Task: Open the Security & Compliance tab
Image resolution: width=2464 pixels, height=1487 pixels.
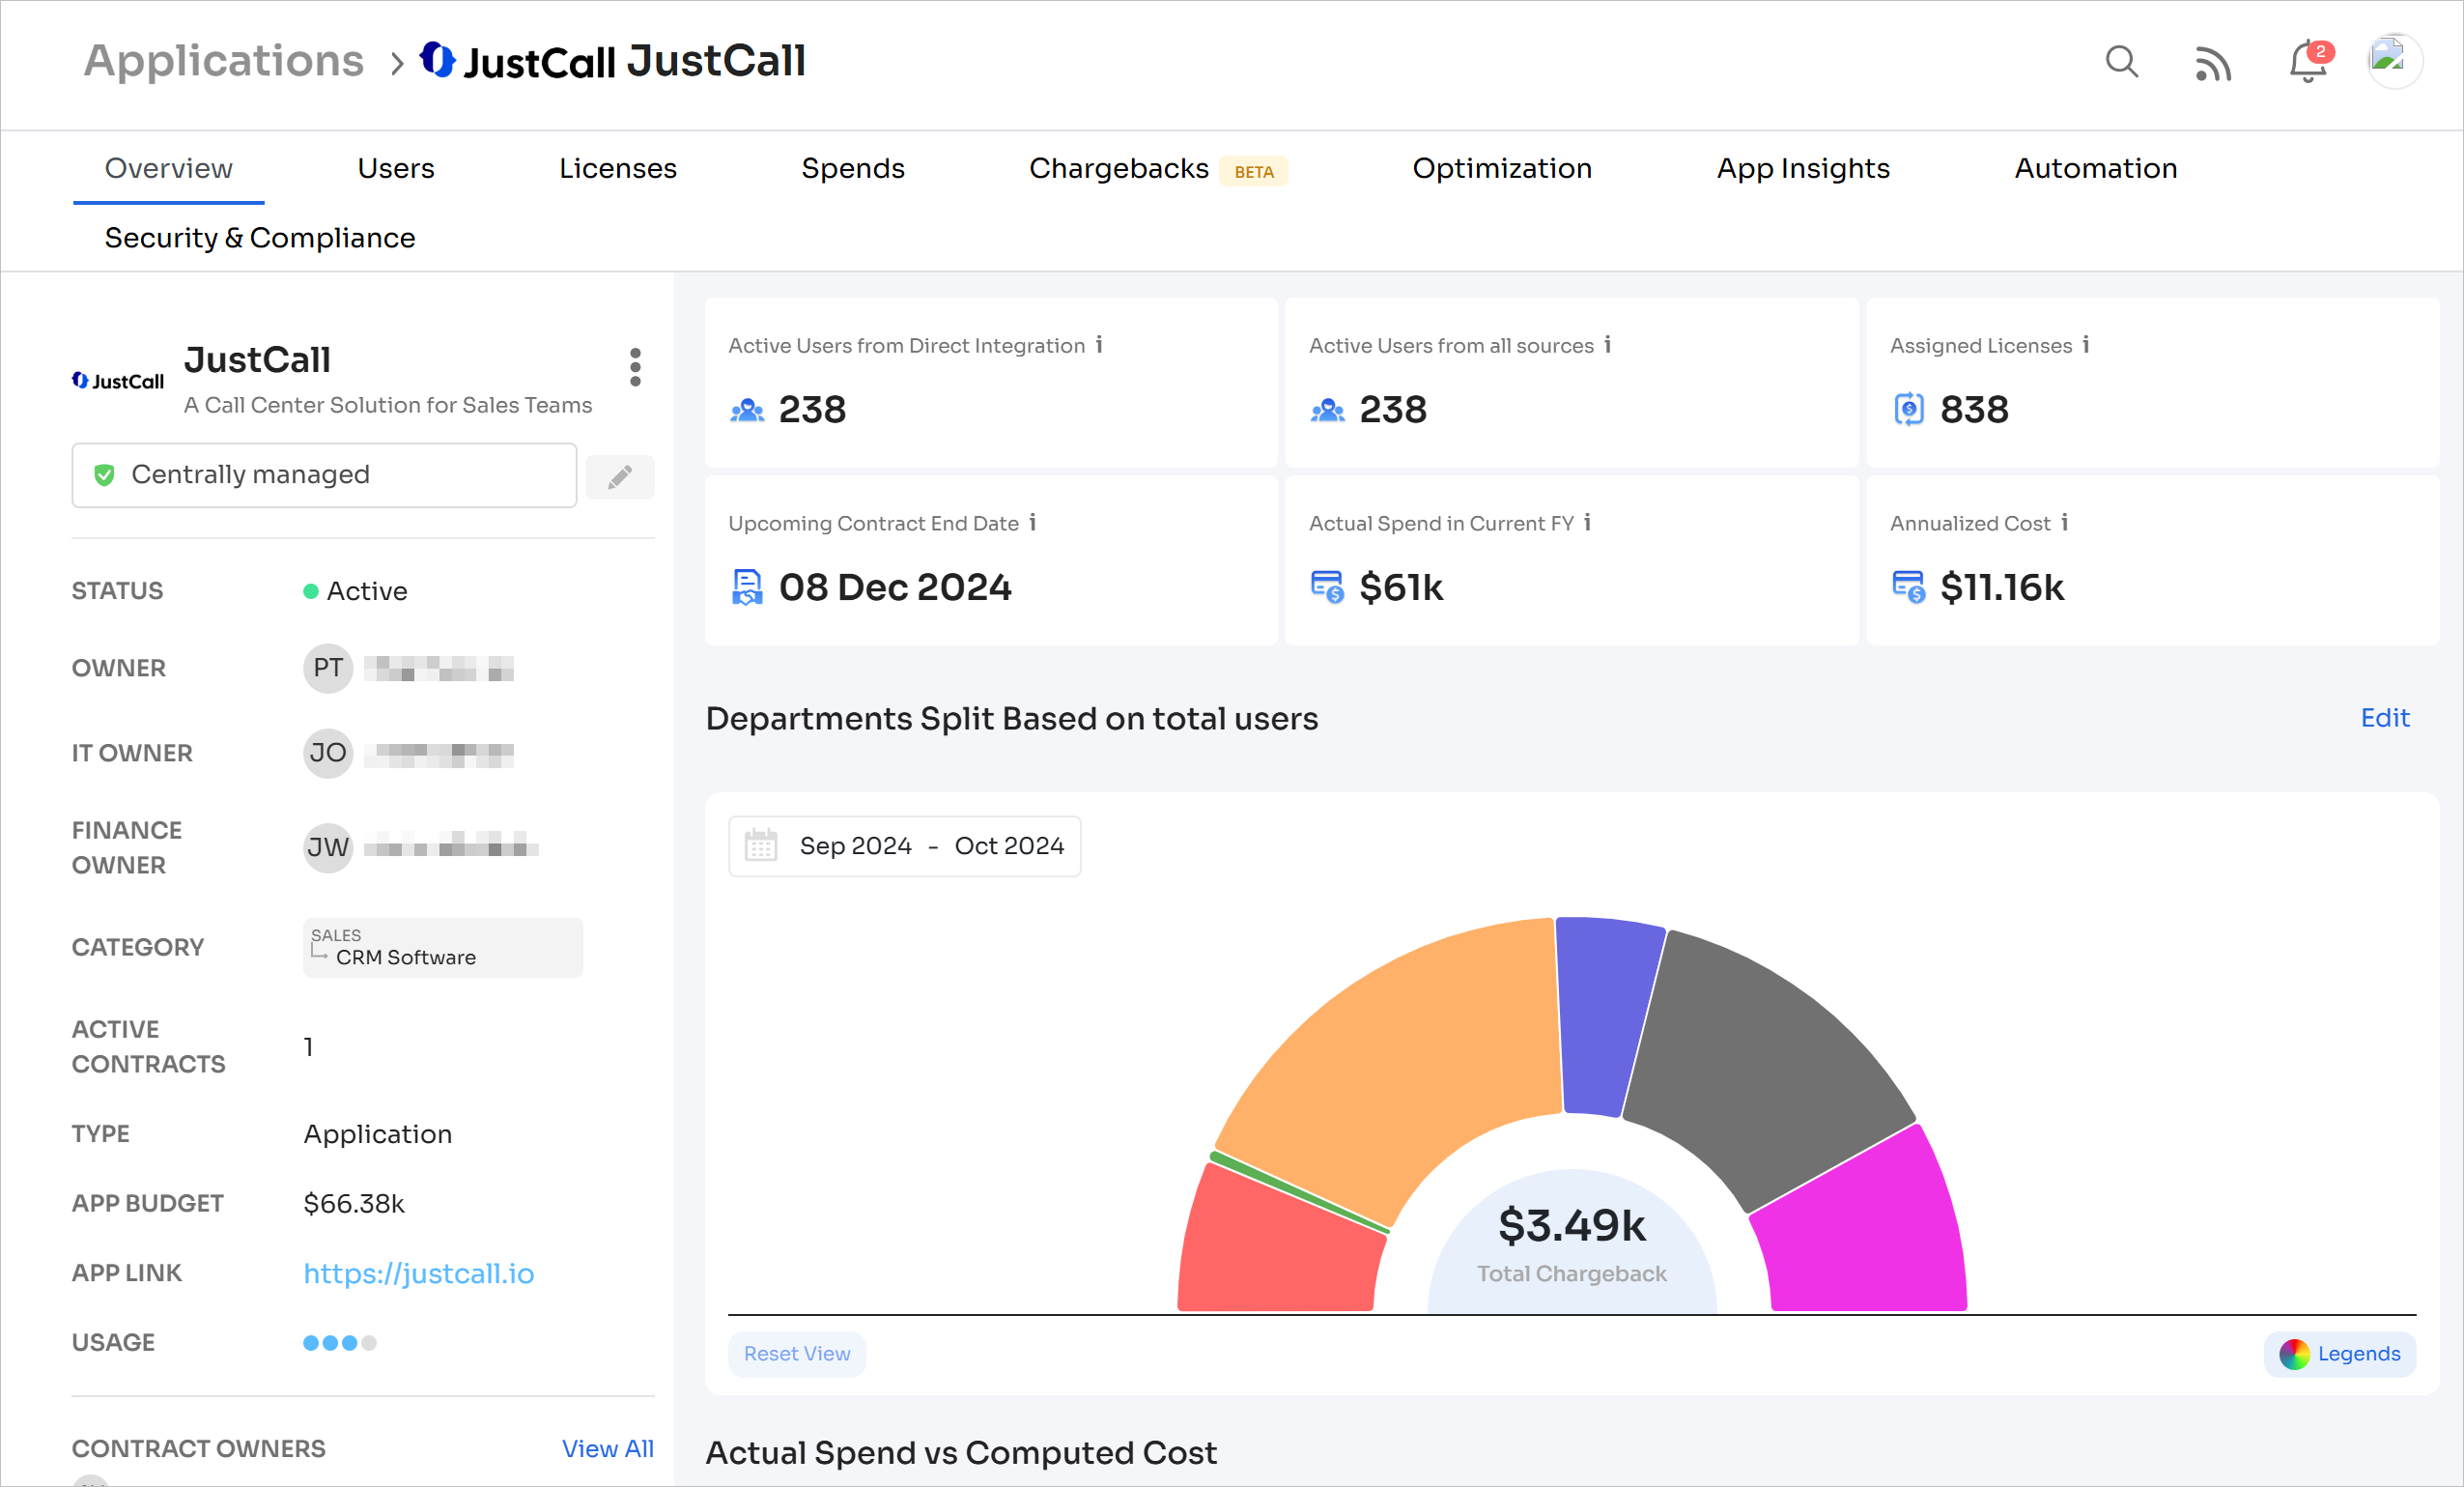Action: tap(259, 238)
